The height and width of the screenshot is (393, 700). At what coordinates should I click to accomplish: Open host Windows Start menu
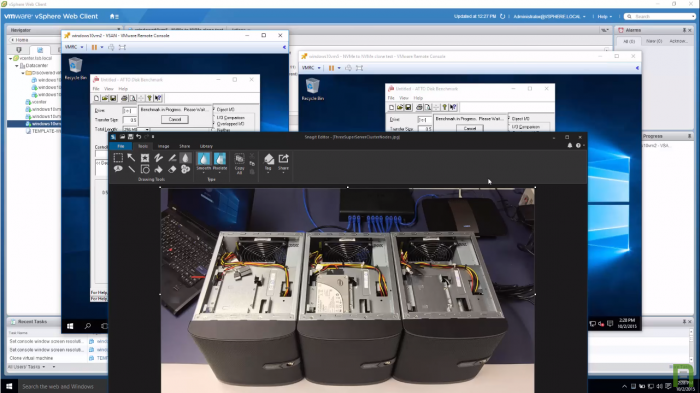coord(9,386)
